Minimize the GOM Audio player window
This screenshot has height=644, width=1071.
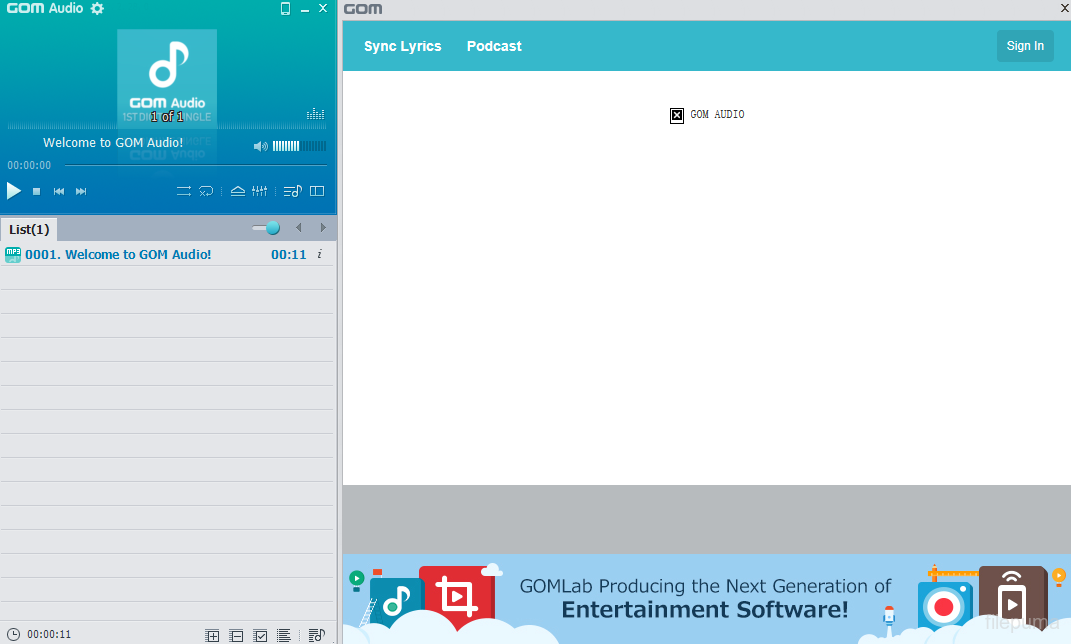click(305, 9)
